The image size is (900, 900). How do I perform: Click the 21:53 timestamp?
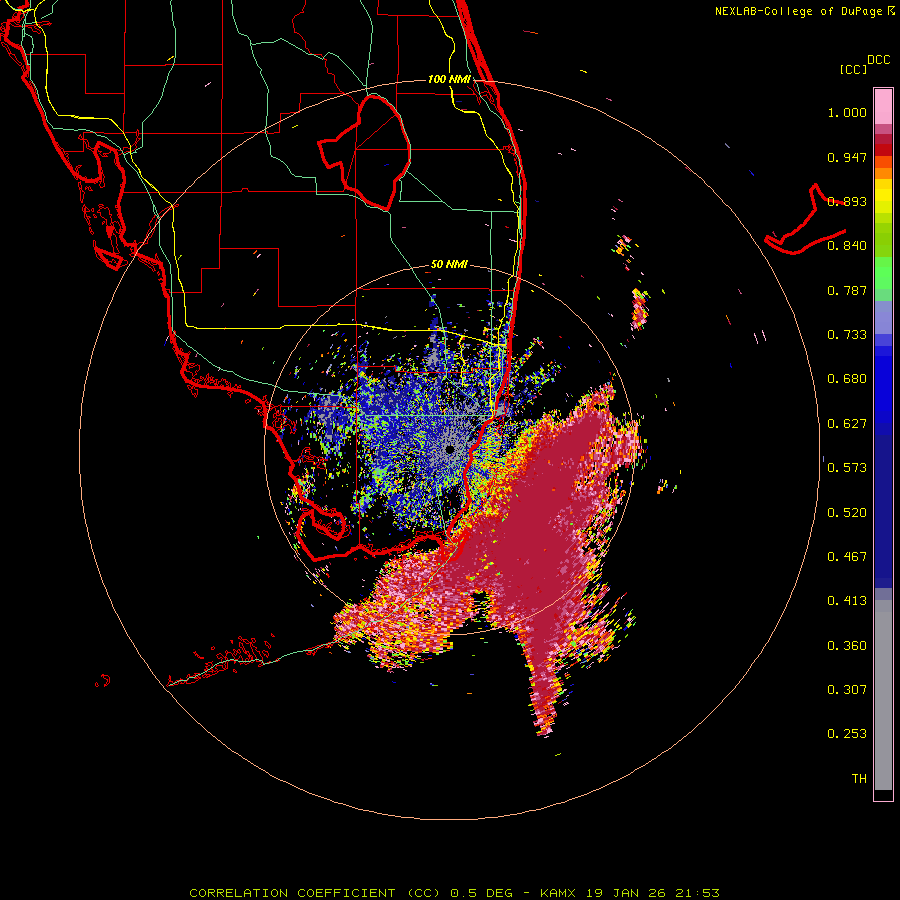[696, 893]
